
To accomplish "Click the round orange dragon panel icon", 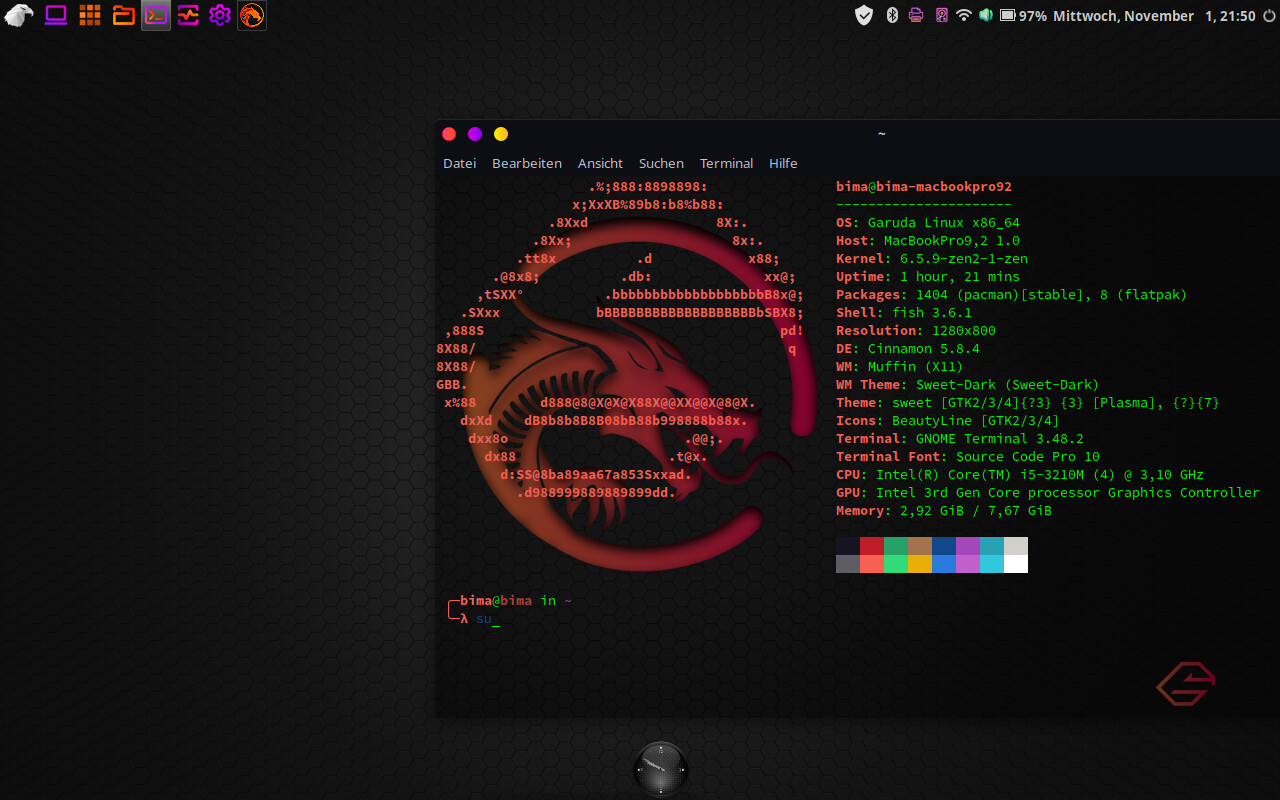I will 252,15.
